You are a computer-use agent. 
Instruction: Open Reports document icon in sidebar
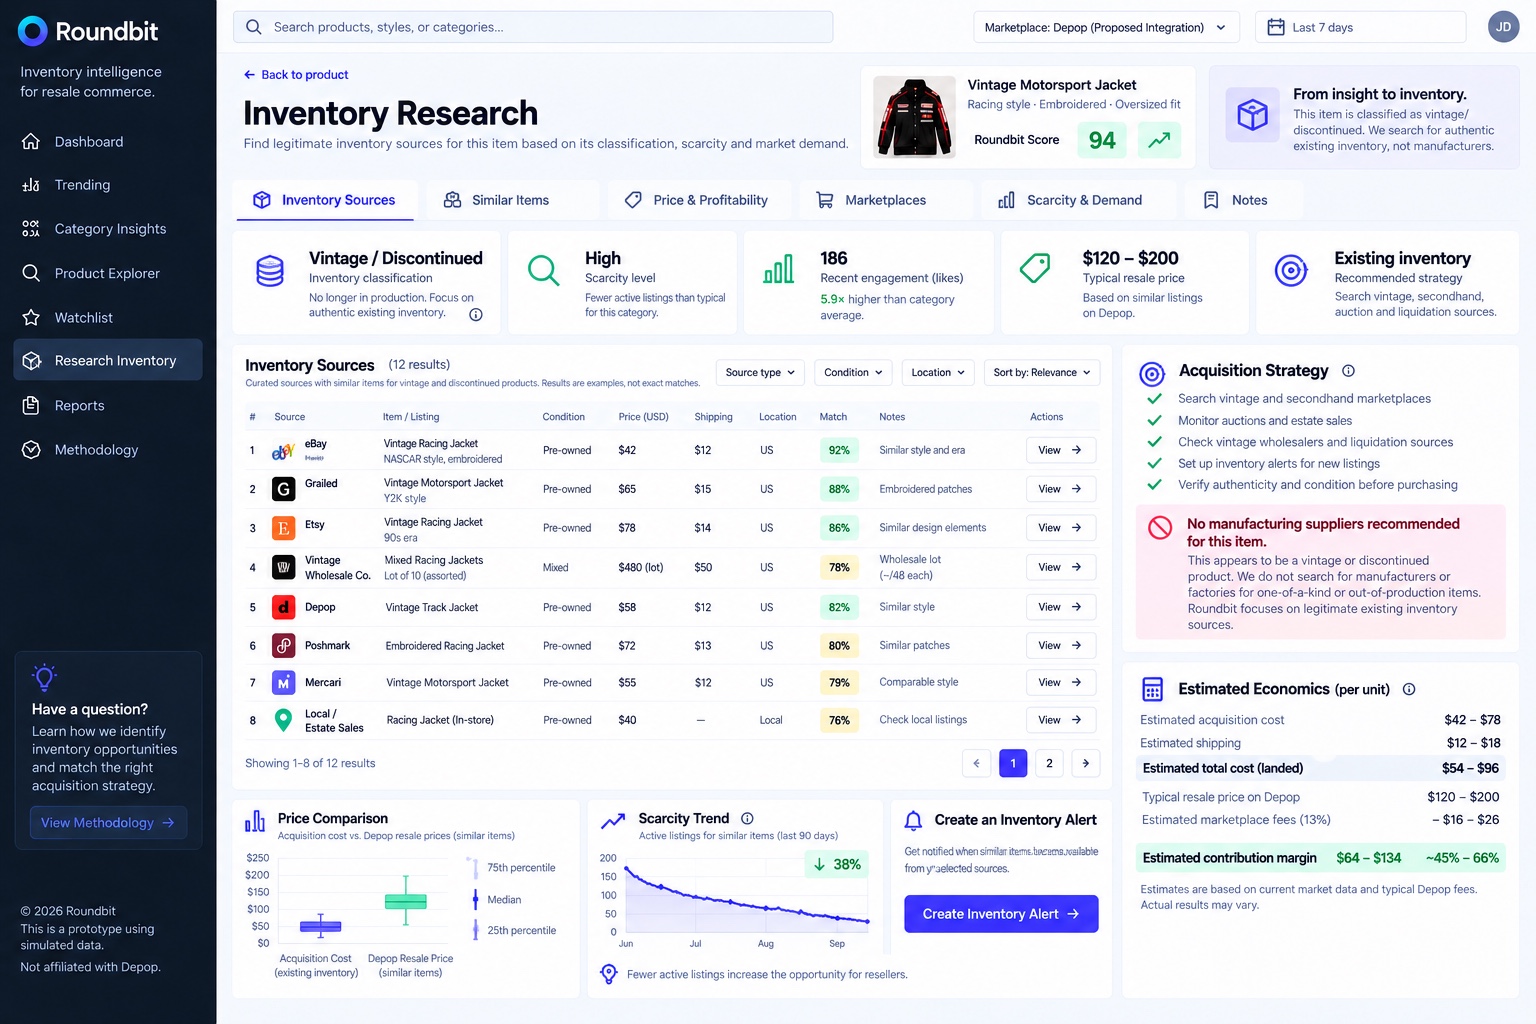coord(31,405)
